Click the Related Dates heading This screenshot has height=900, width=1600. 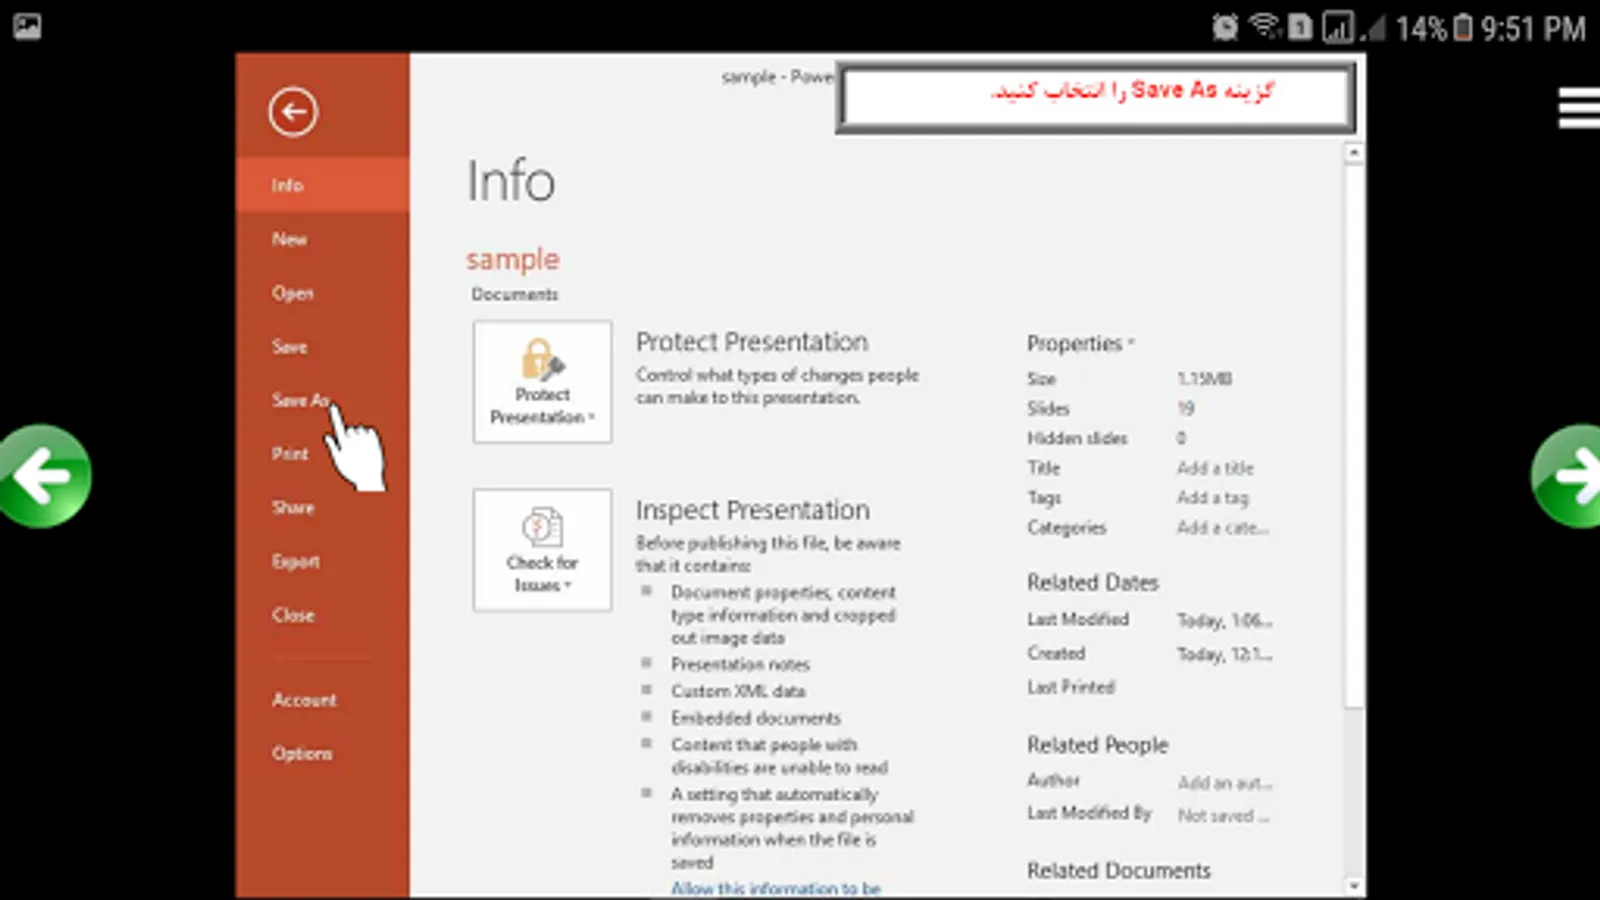point(1093,583)
